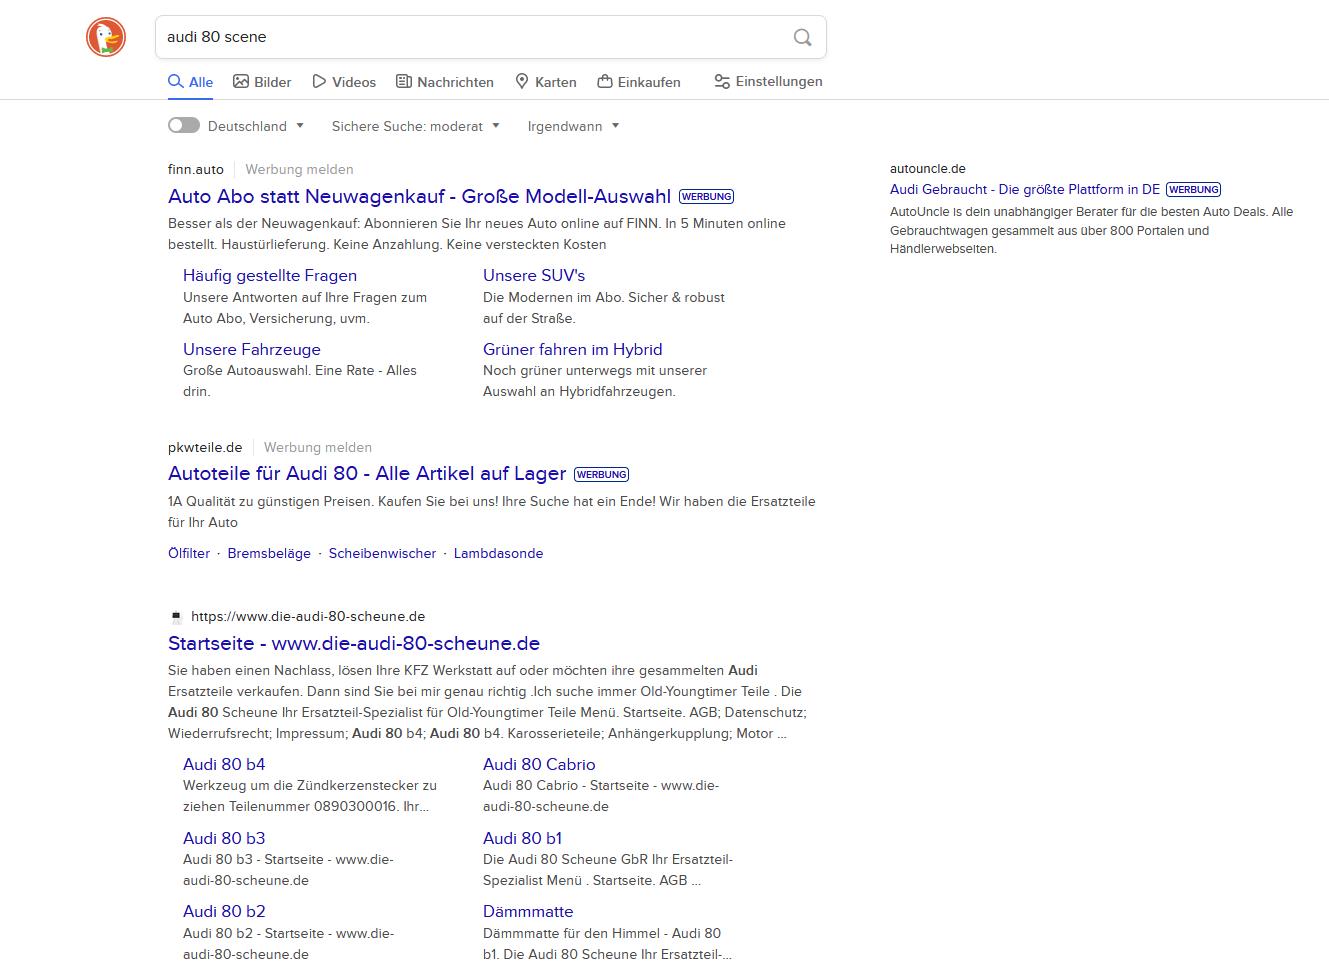The width and height of the screenshot is (1329, 964).
Task: Open the Audi Gebraucht autouncle ad
Action: [x=1024, y=189]
